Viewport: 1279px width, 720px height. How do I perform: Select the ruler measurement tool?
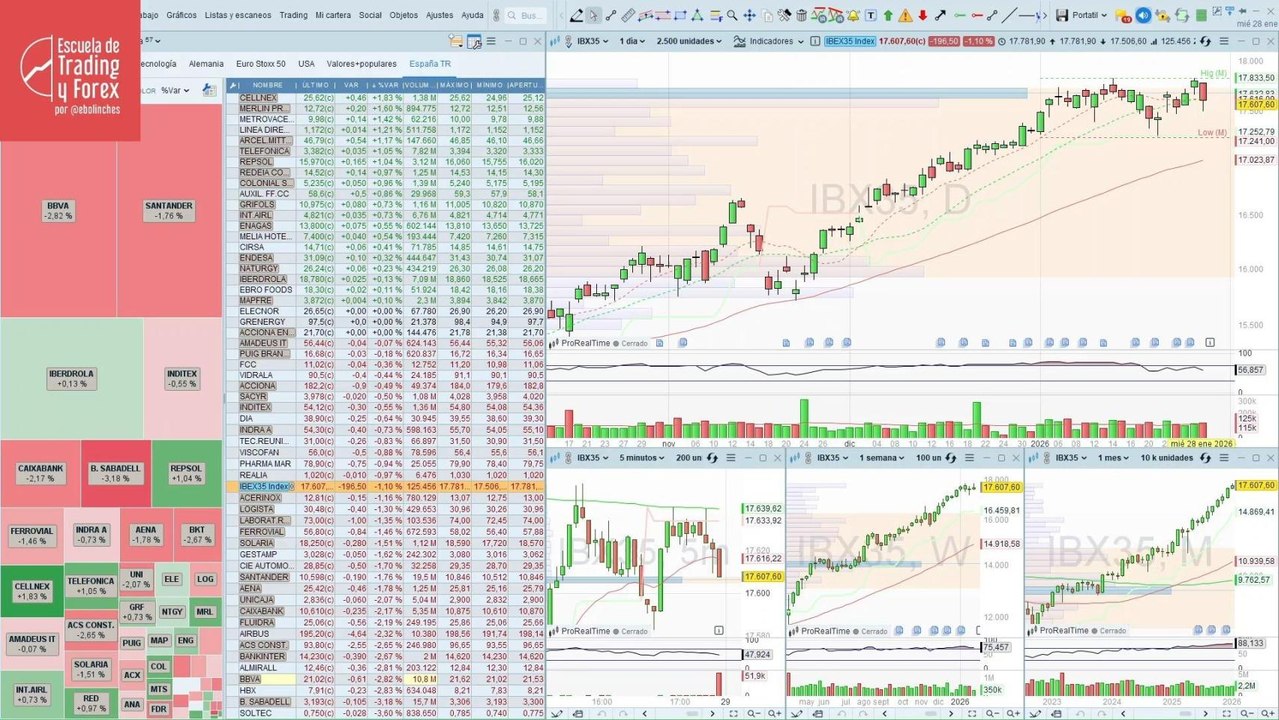tap(628, 15)
